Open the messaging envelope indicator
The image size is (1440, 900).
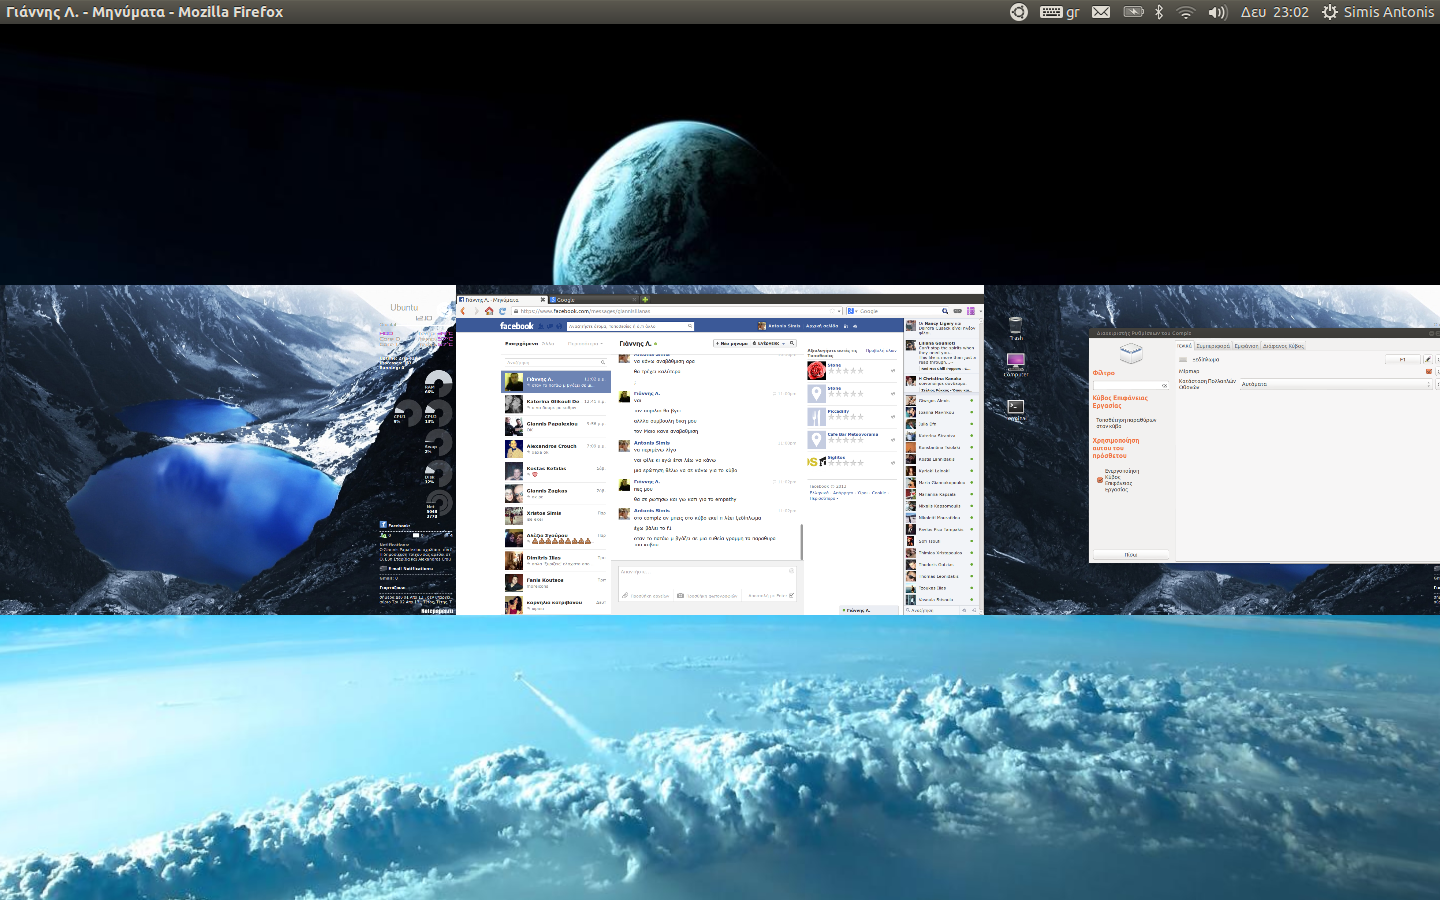tap(1101, 12)
